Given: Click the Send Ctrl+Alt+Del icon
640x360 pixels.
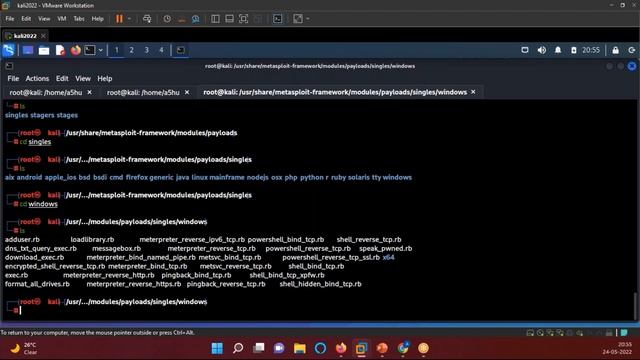Looking at the screenshot, I should coord(147,19).
